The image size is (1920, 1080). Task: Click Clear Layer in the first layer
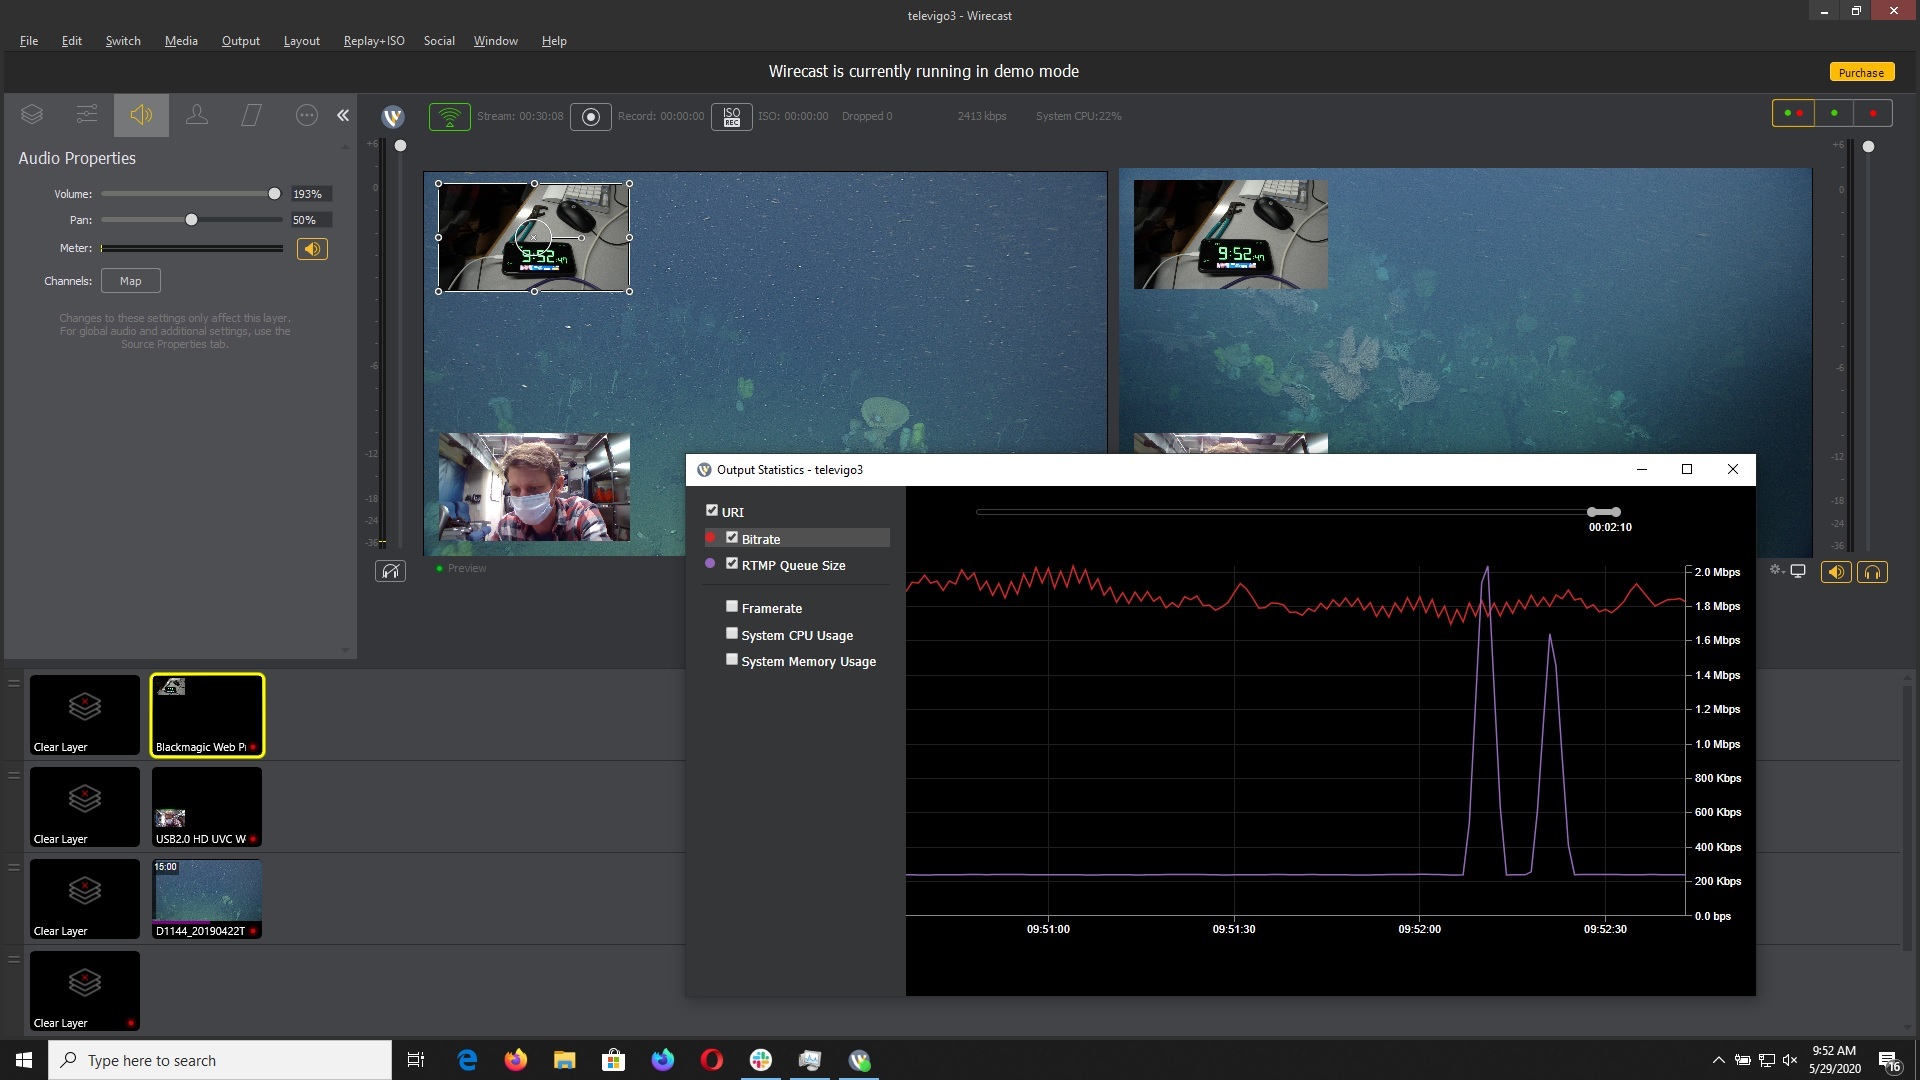[85, 715]
